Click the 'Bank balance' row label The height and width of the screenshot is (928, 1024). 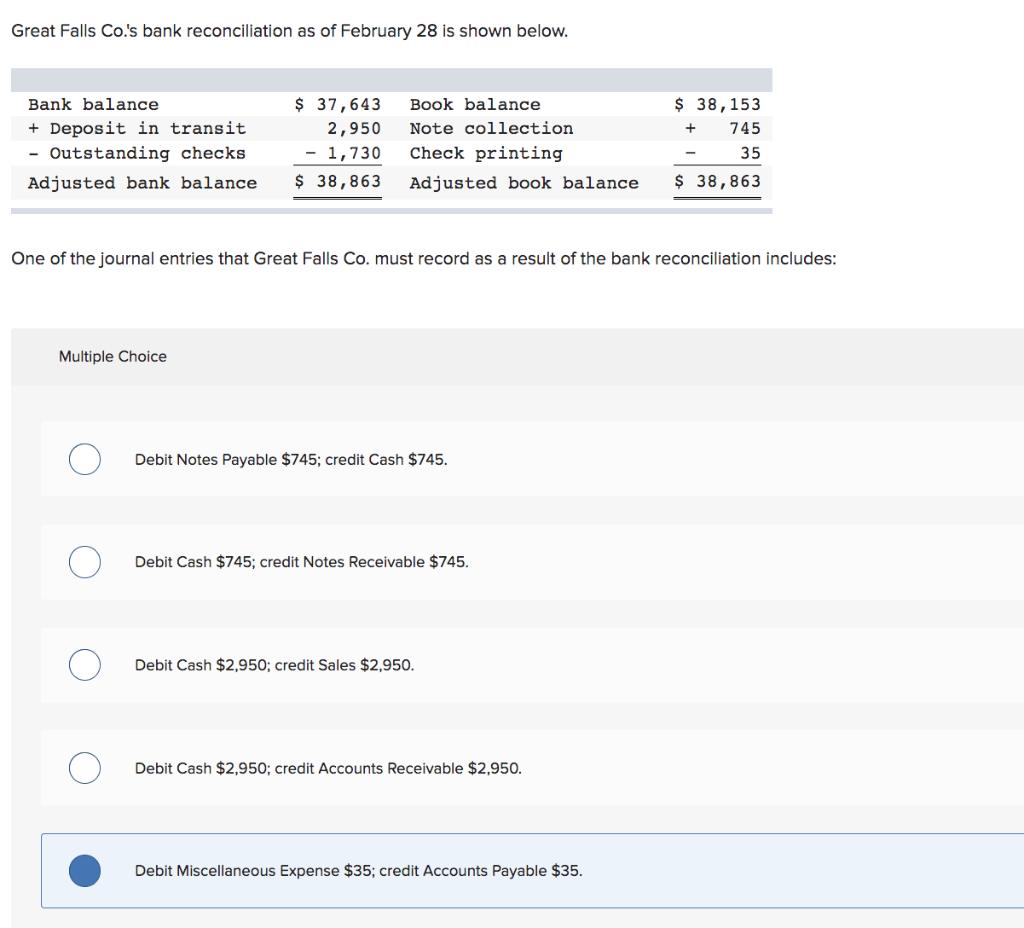93,104
